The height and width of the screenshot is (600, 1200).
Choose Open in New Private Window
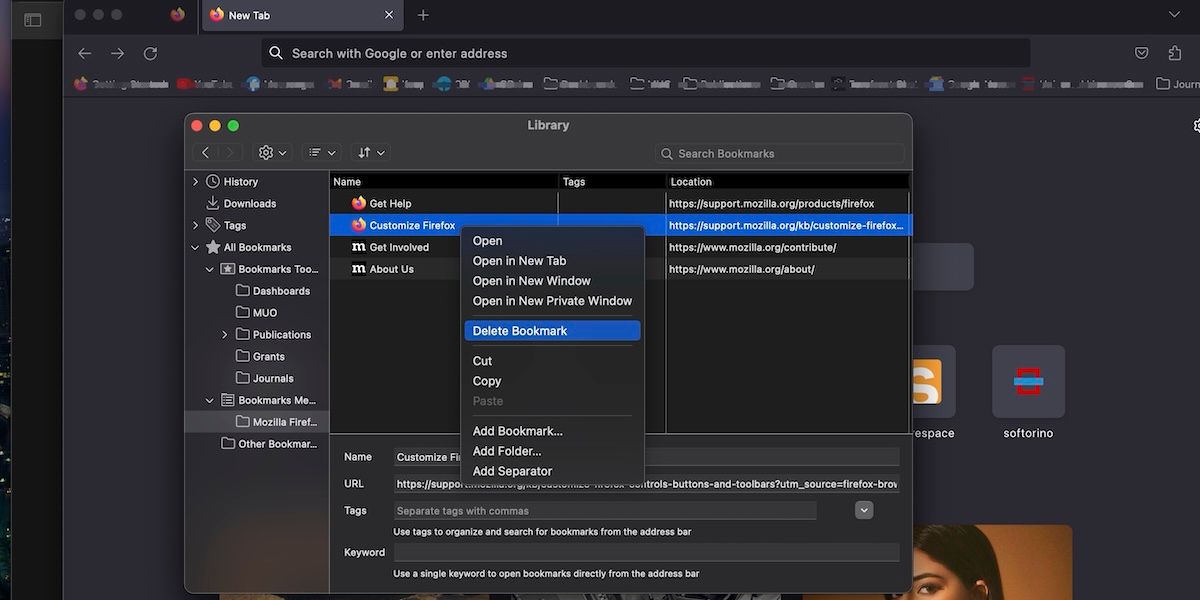[x=551, y=300]
